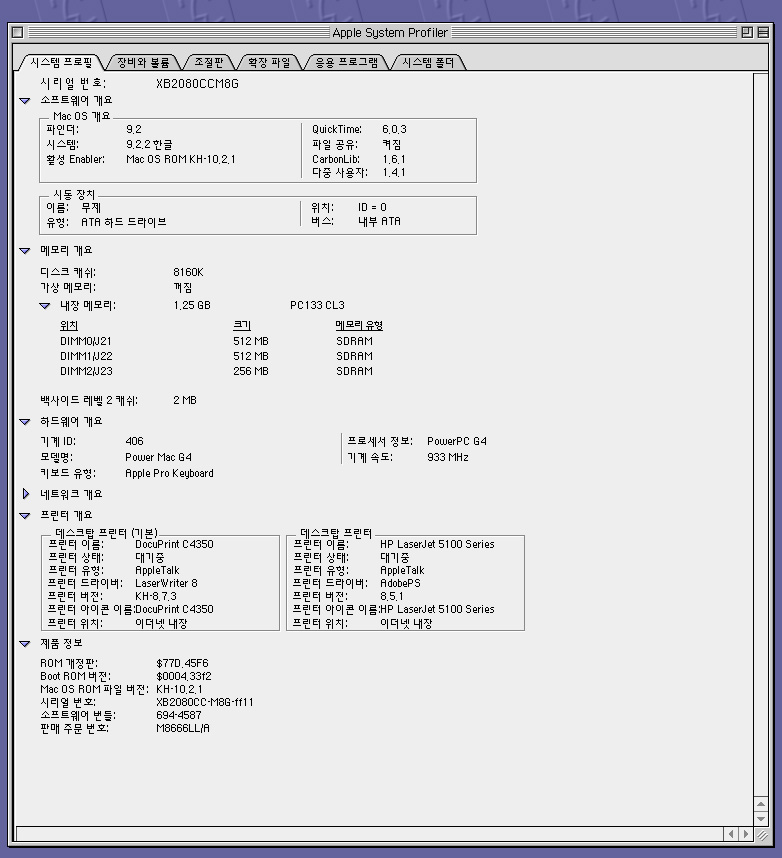Select the 확장 파일 tab

268,62
